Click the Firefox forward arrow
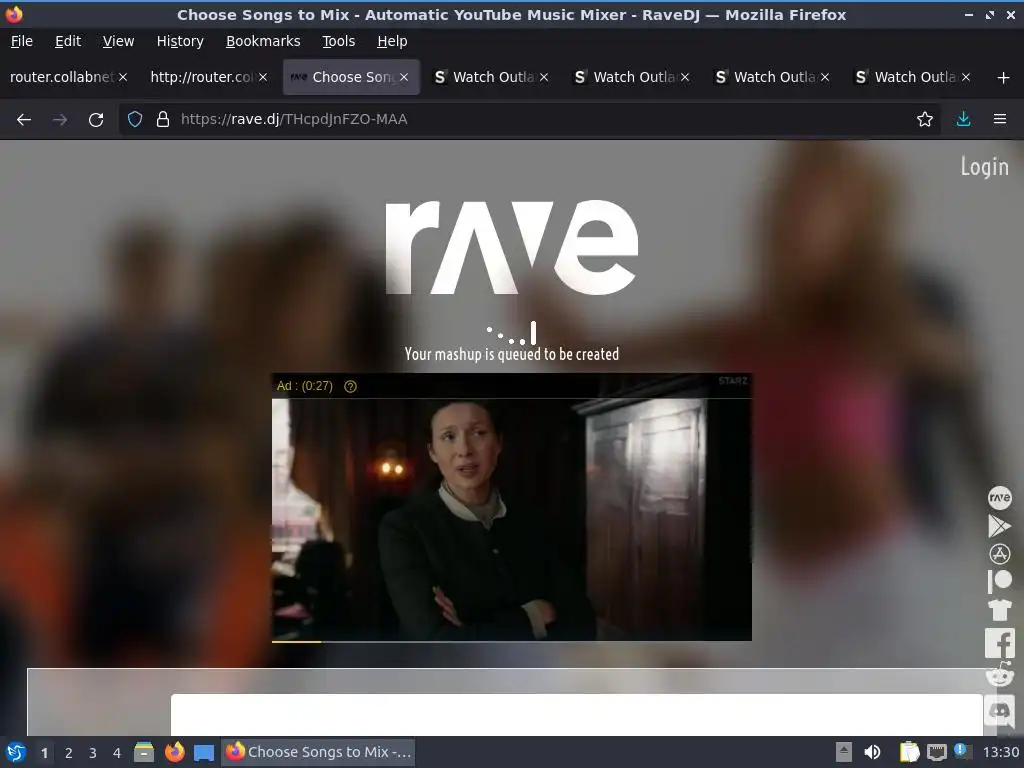This screenshot has height=768, width=1024. [59, 120]
